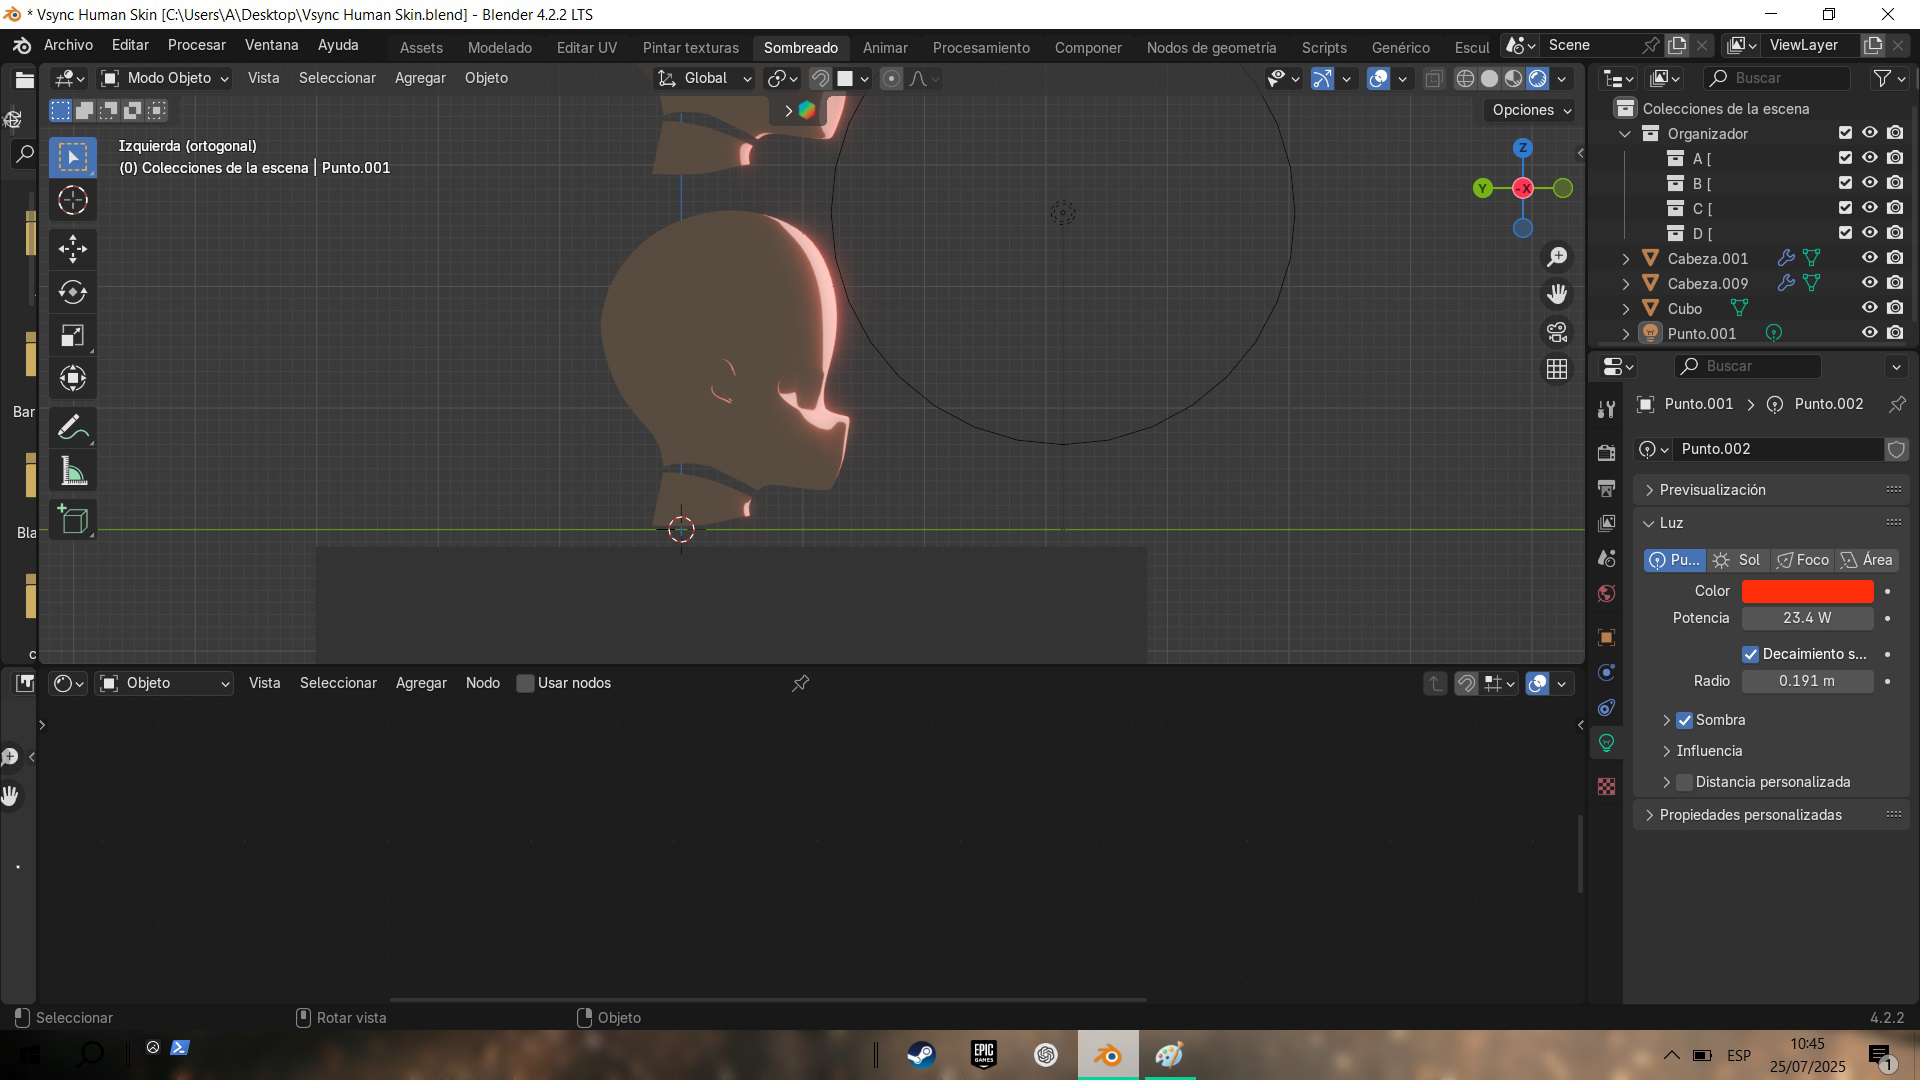1924x1088 pixels.
Task: Switch orthographic/perspective grid icon
Action: 1559,370
